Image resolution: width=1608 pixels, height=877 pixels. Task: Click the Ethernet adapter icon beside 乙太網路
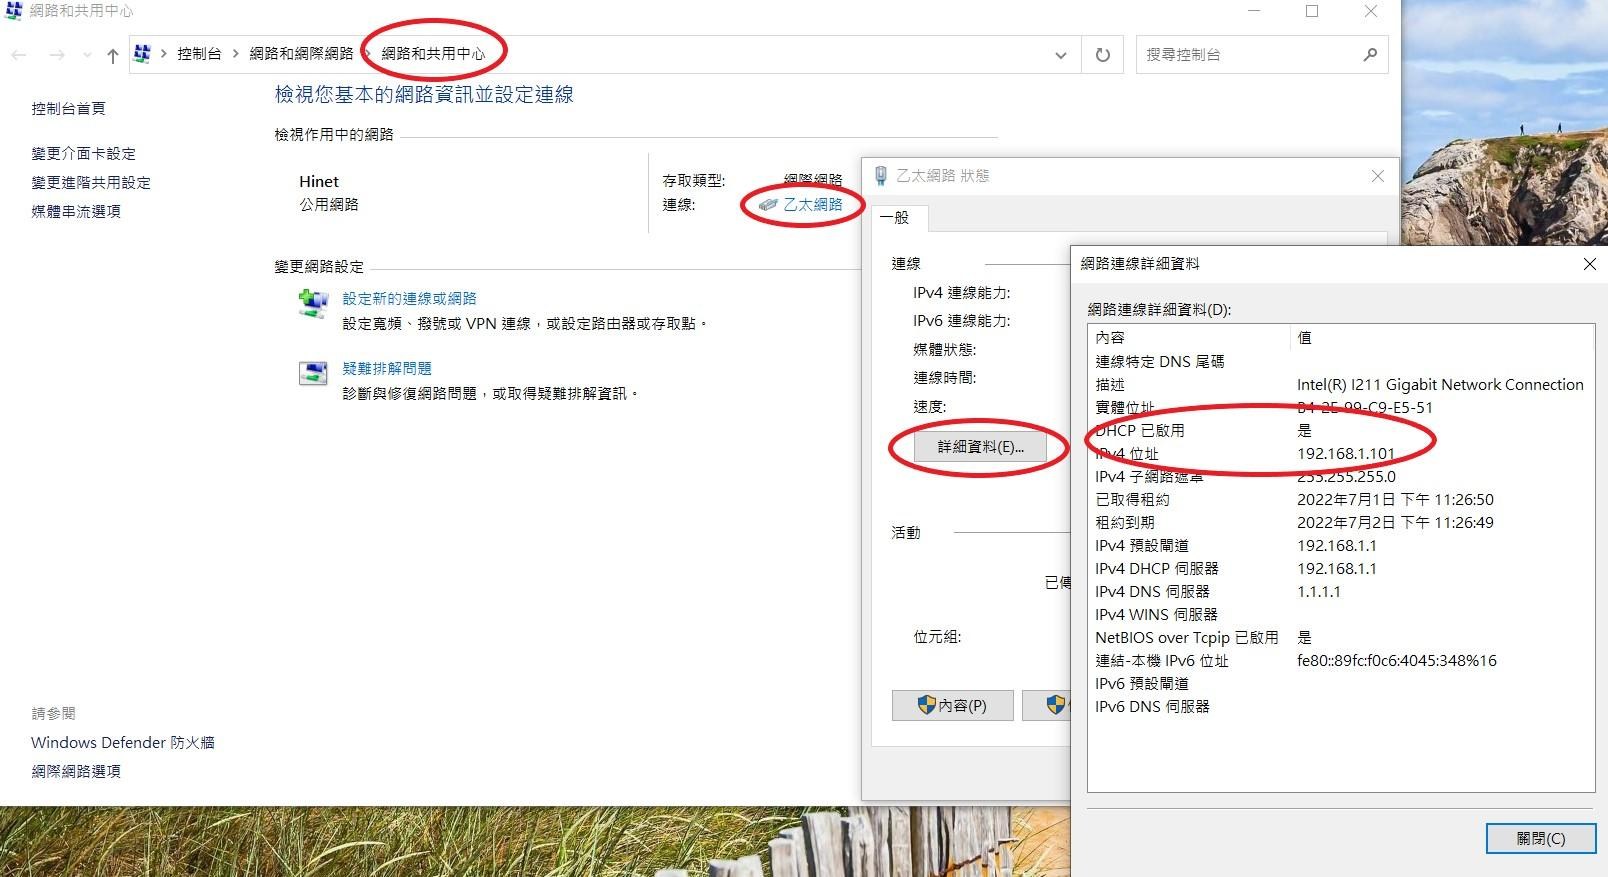[767, 205]
